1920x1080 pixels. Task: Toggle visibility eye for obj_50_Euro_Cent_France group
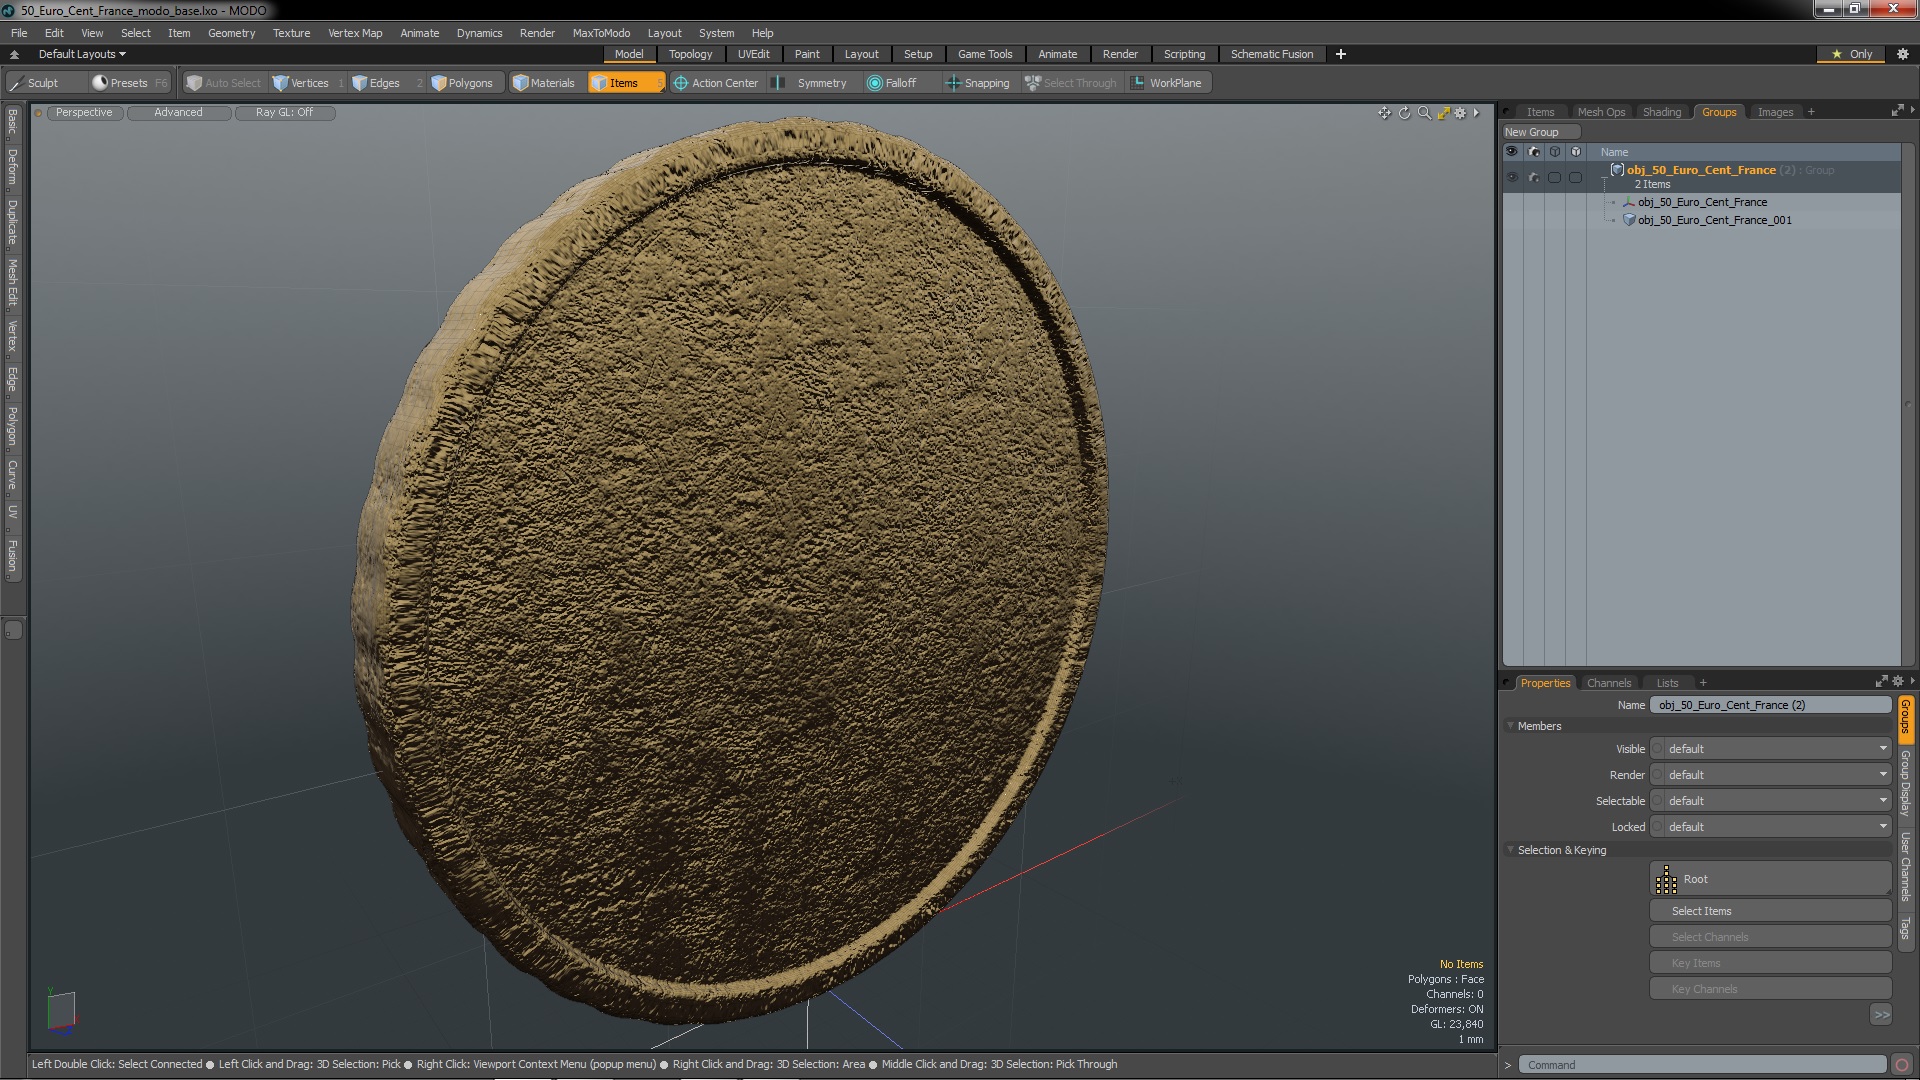pyautogui.click(x=1512, y=177)
